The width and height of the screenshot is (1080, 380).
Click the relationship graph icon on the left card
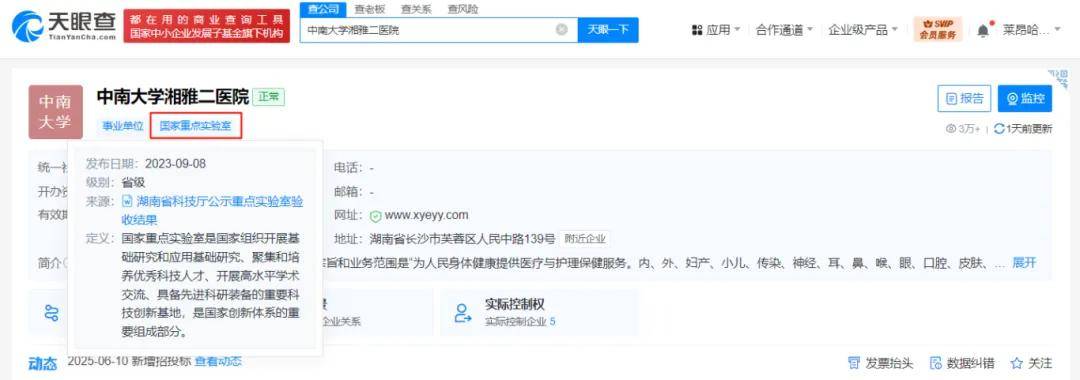pos(52,313)
